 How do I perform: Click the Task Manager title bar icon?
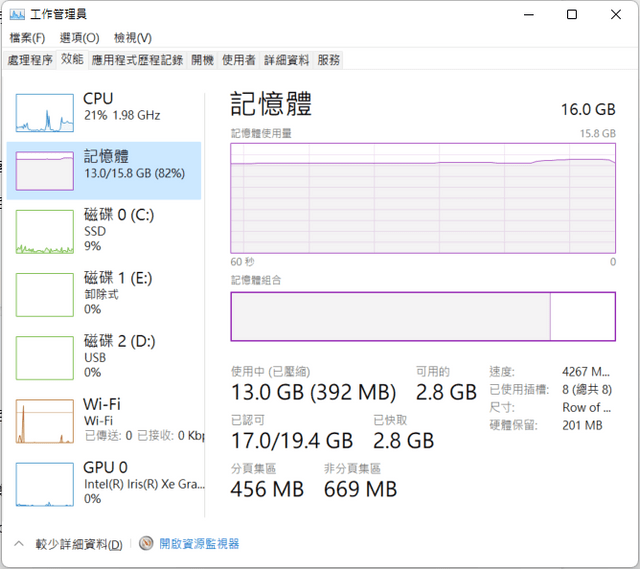tap(17, 15)
